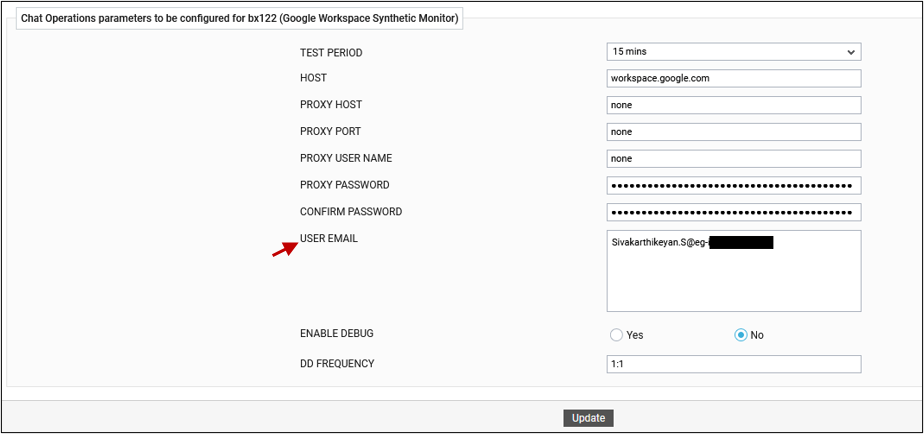Enable debug by selecting the Yes radio button
The height and width of the screenshot is (434, 924).
pyautogui.click(x=617, y=335)
